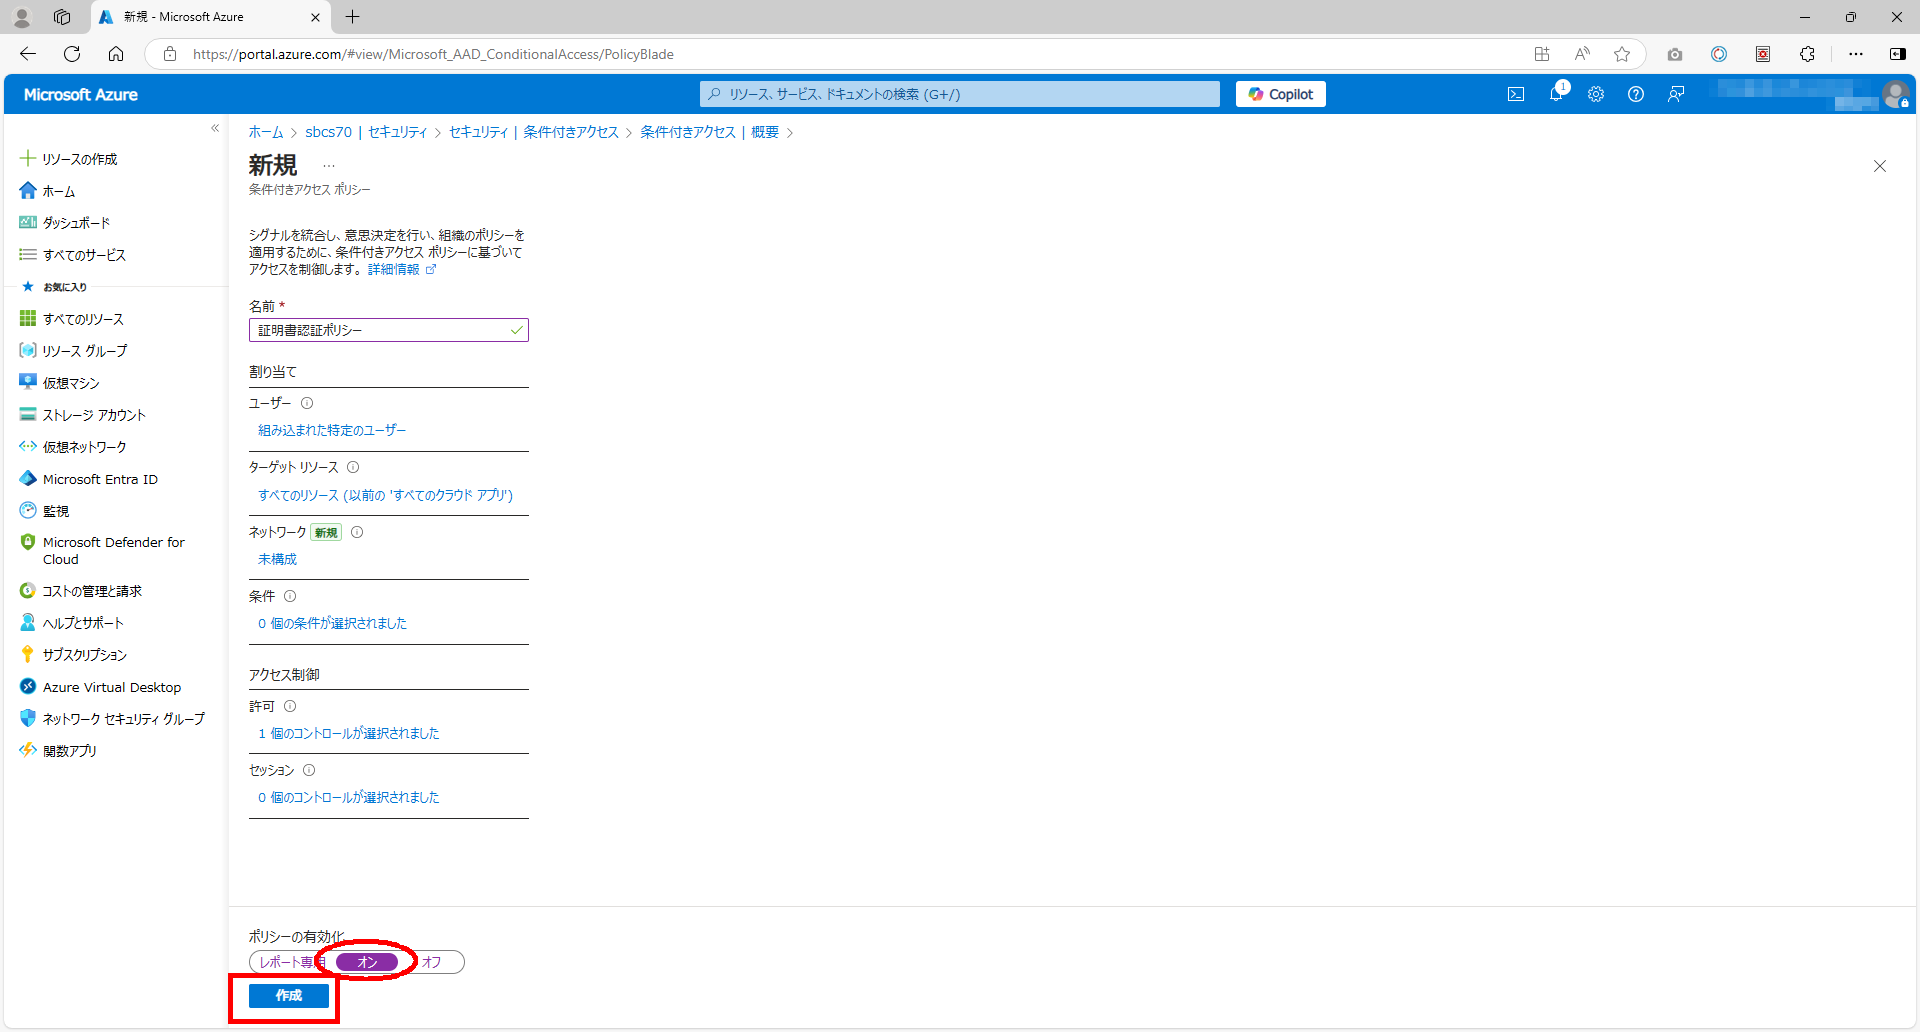Viewport: 1920px width, 1032px height.
Task: Open the 詳細情報 link
Action: point(394,269)
